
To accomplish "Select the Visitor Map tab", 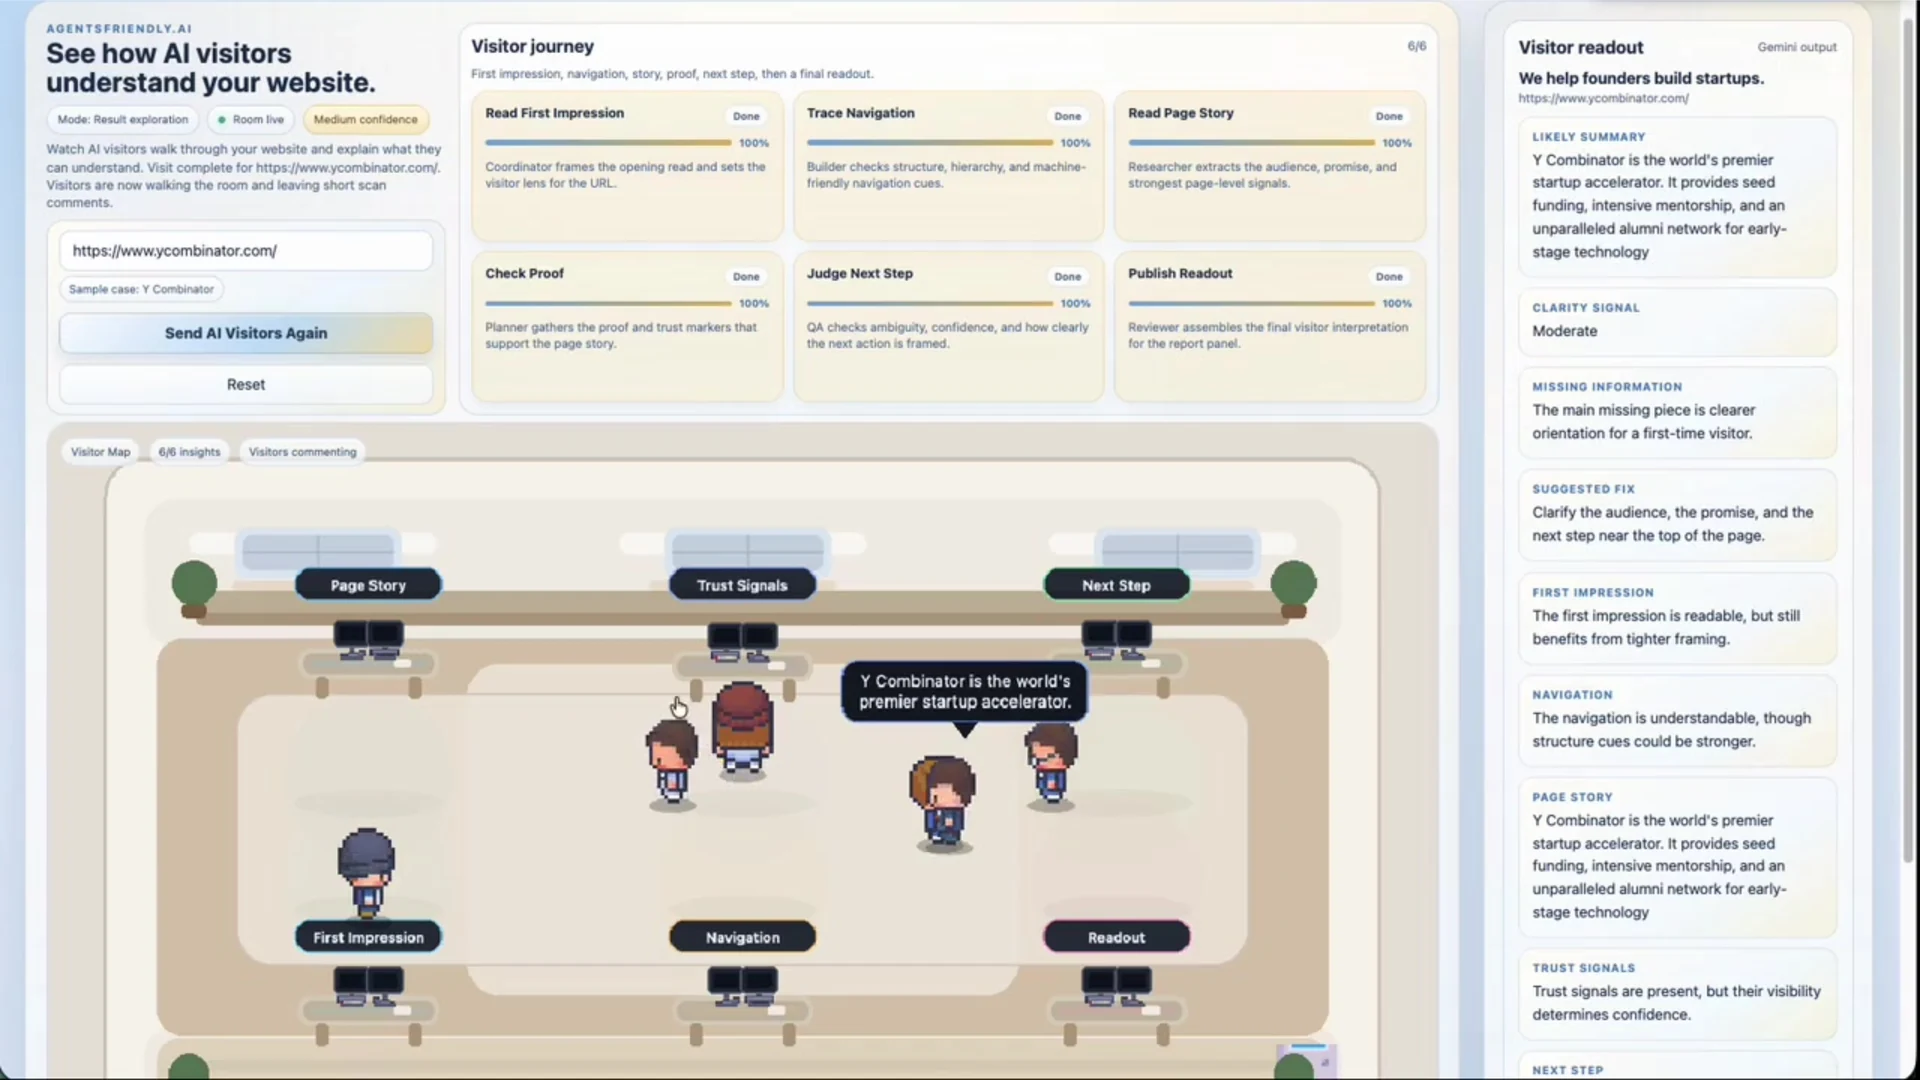I will [100, 452].
